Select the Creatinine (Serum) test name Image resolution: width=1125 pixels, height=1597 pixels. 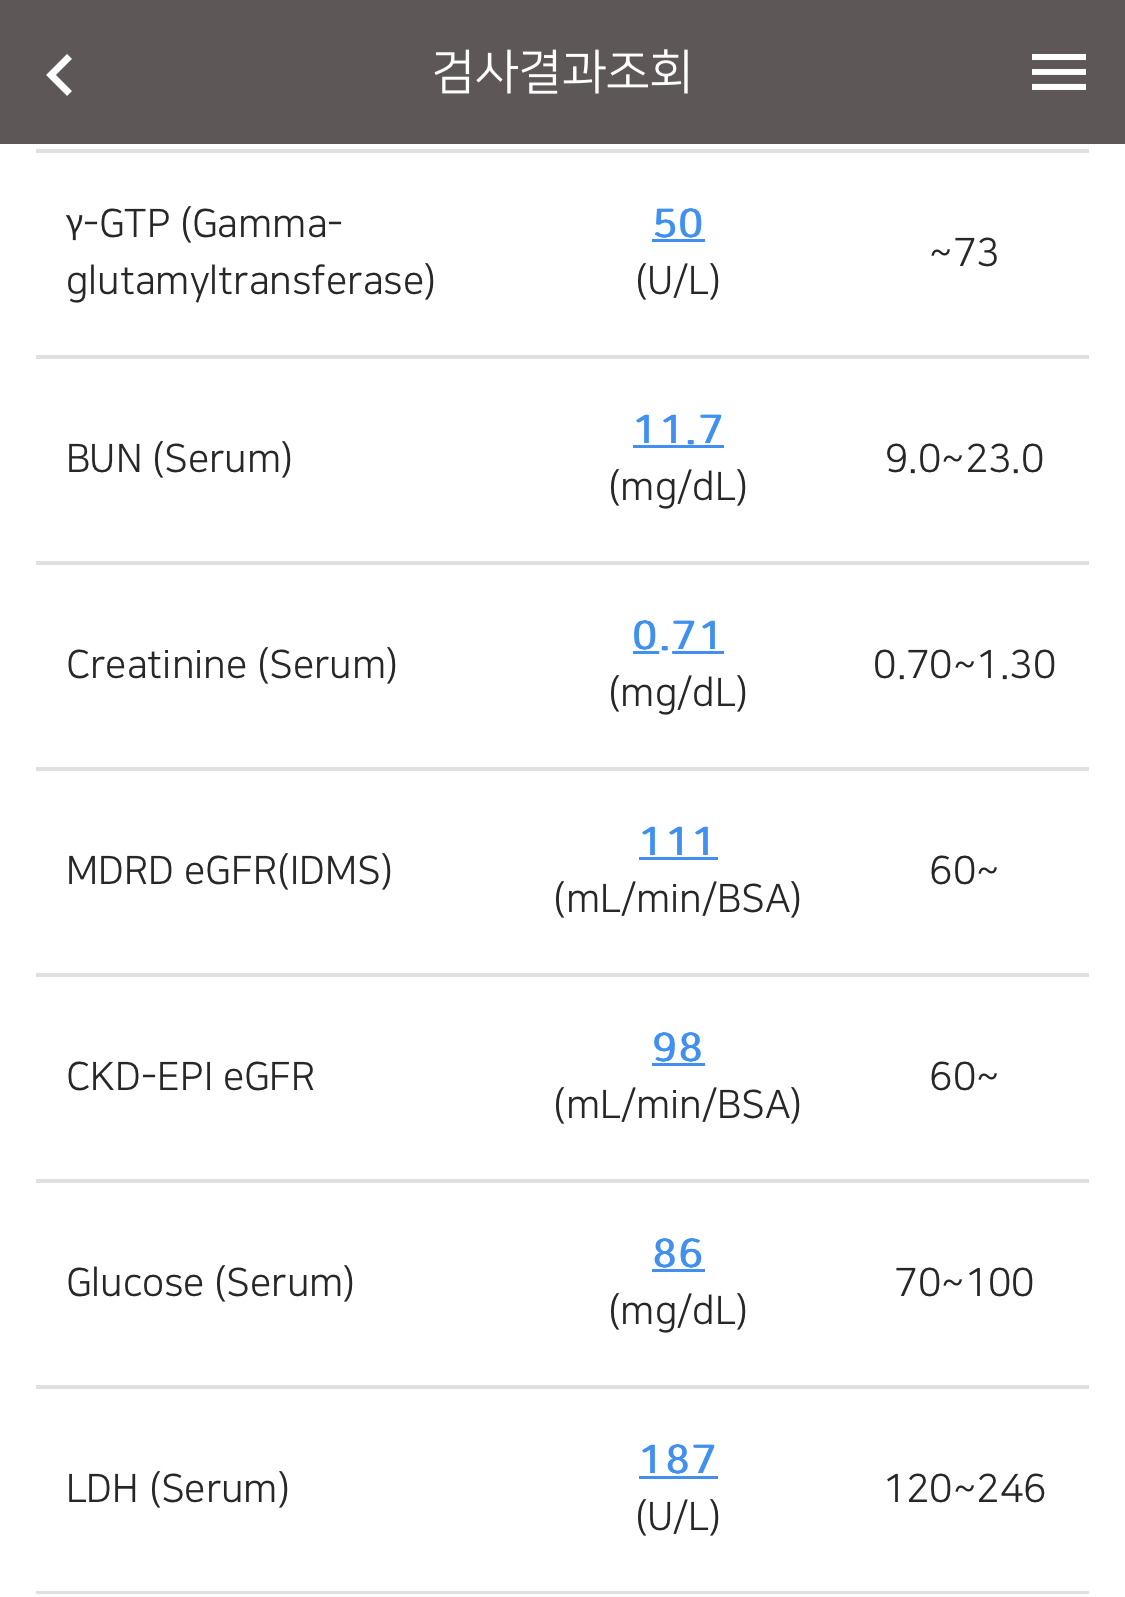click(x=232, y=665)
